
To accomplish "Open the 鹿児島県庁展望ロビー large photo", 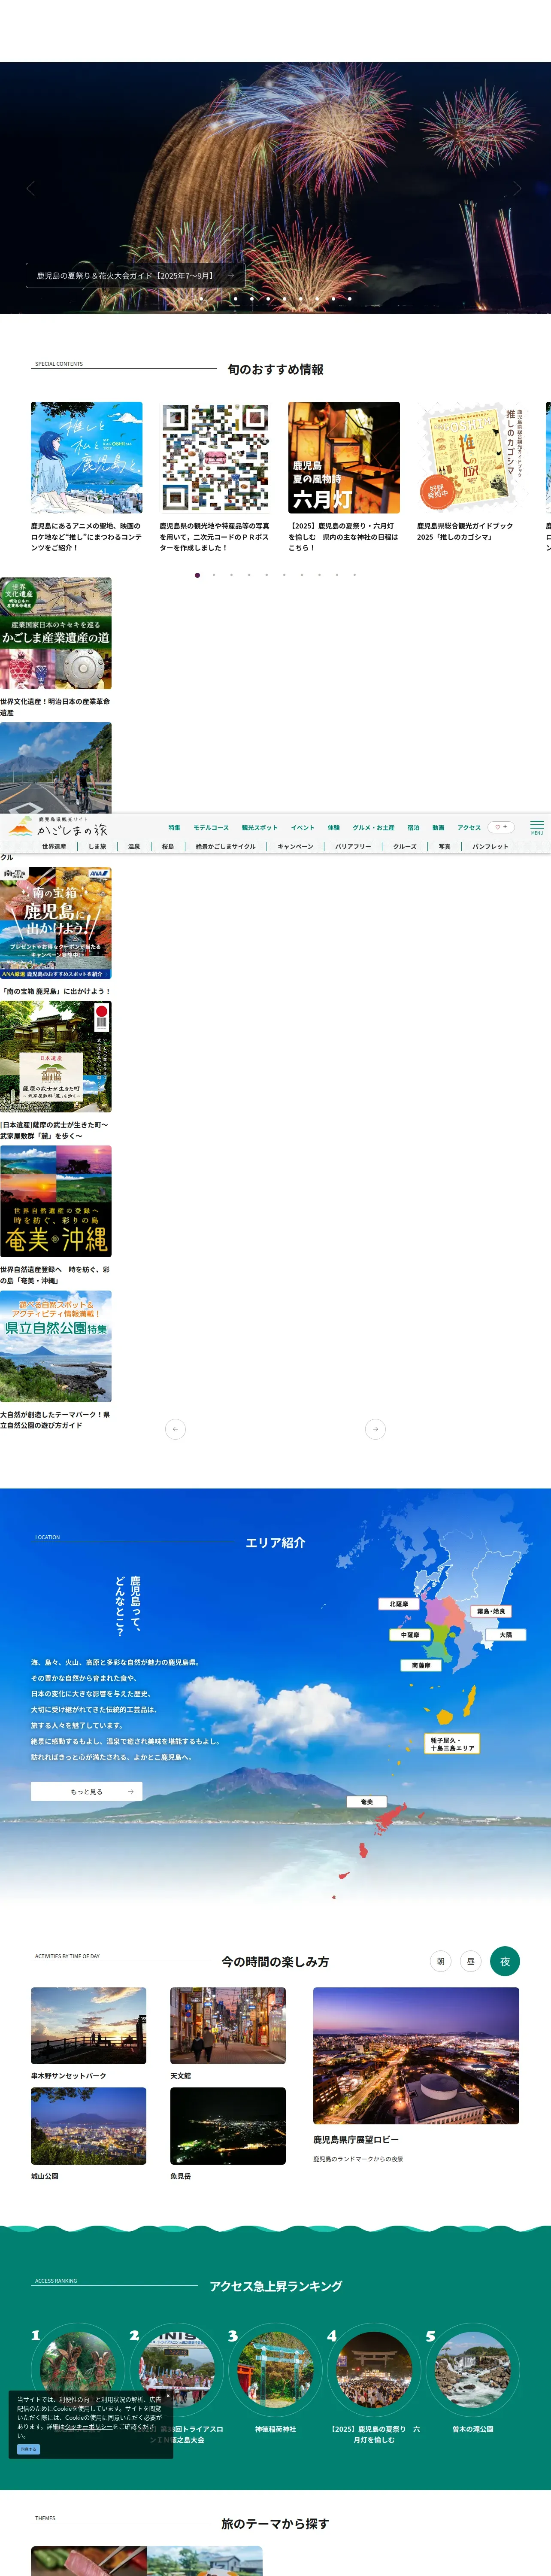I will (416, 2056).
